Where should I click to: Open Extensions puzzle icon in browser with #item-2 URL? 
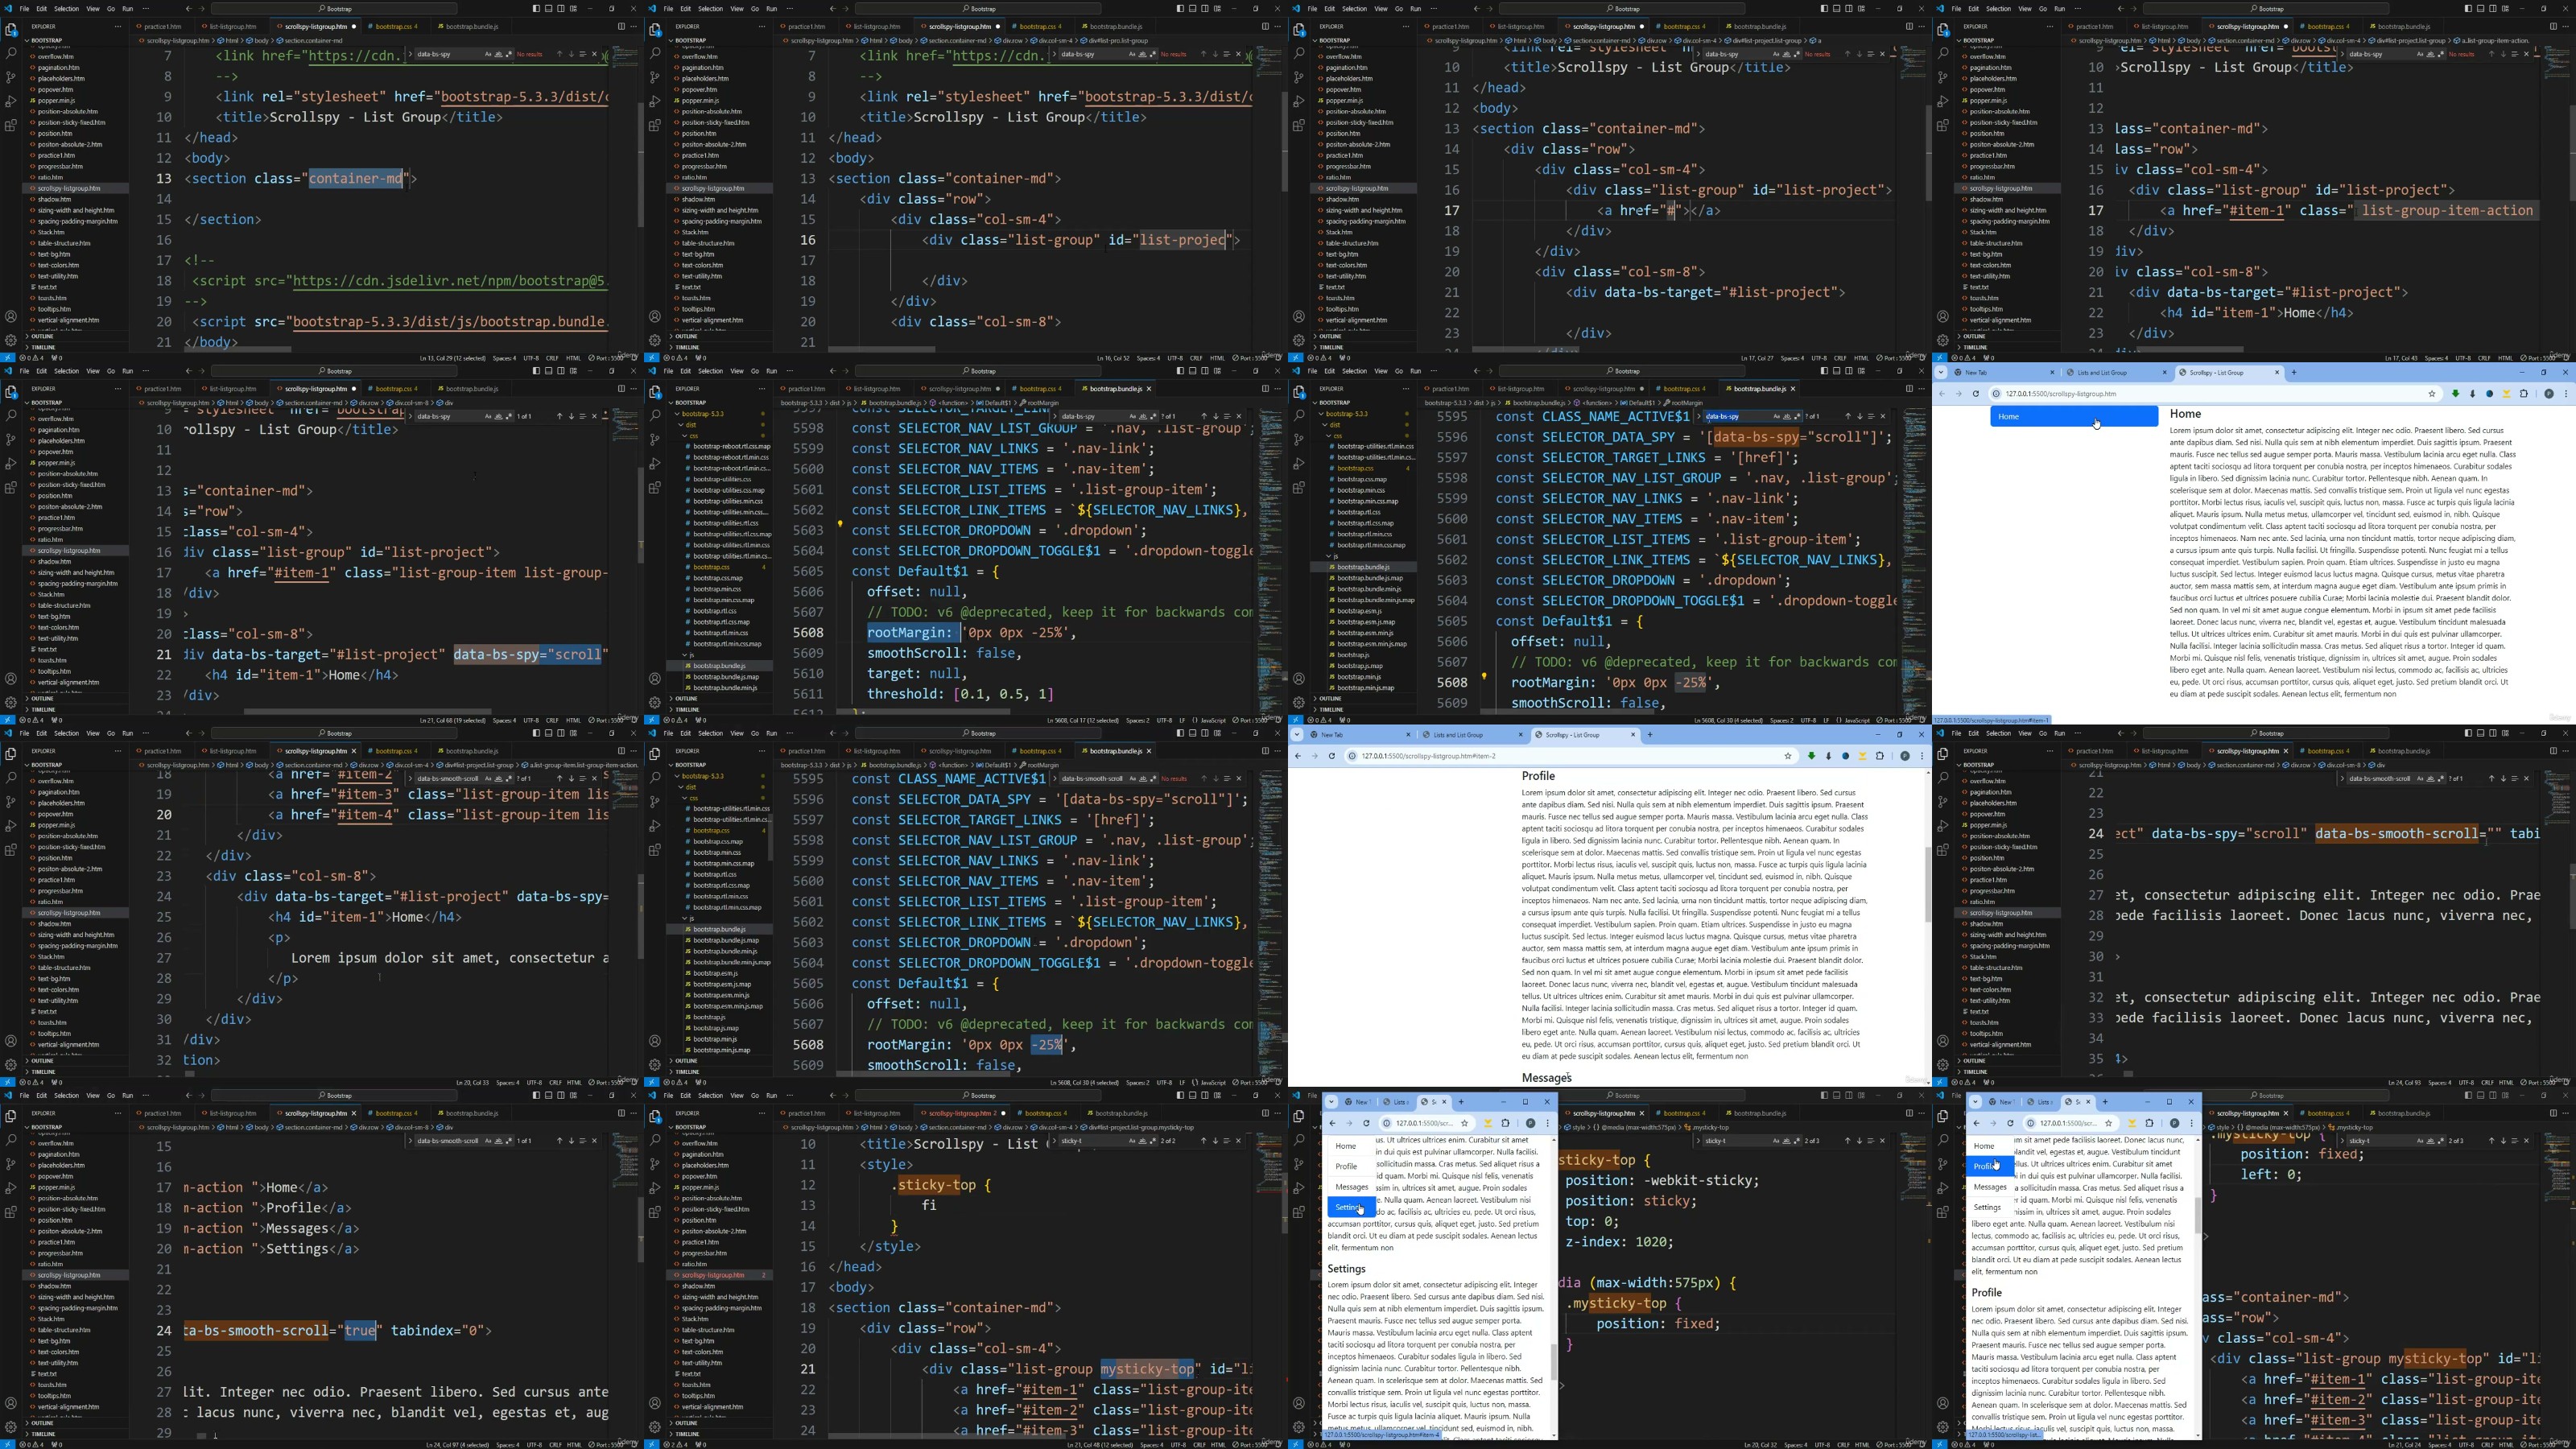coord(1880,756)
